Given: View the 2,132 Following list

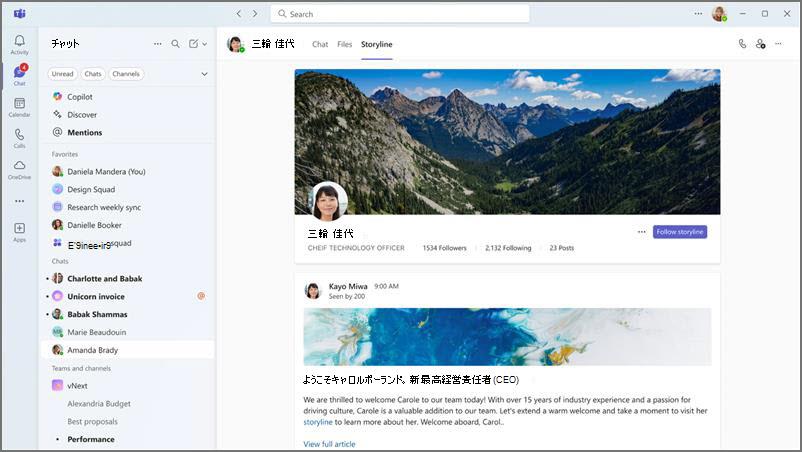Looking at the screenshot, I should click(x=508, y=248).
